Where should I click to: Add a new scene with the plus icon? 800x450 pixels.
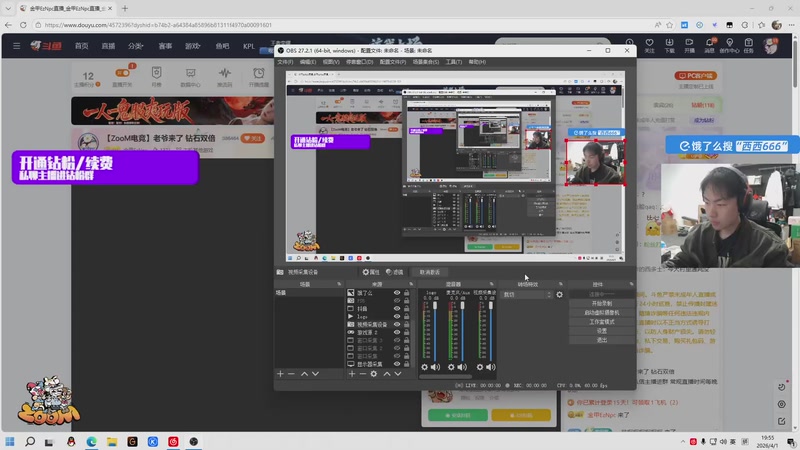(280, 374)
